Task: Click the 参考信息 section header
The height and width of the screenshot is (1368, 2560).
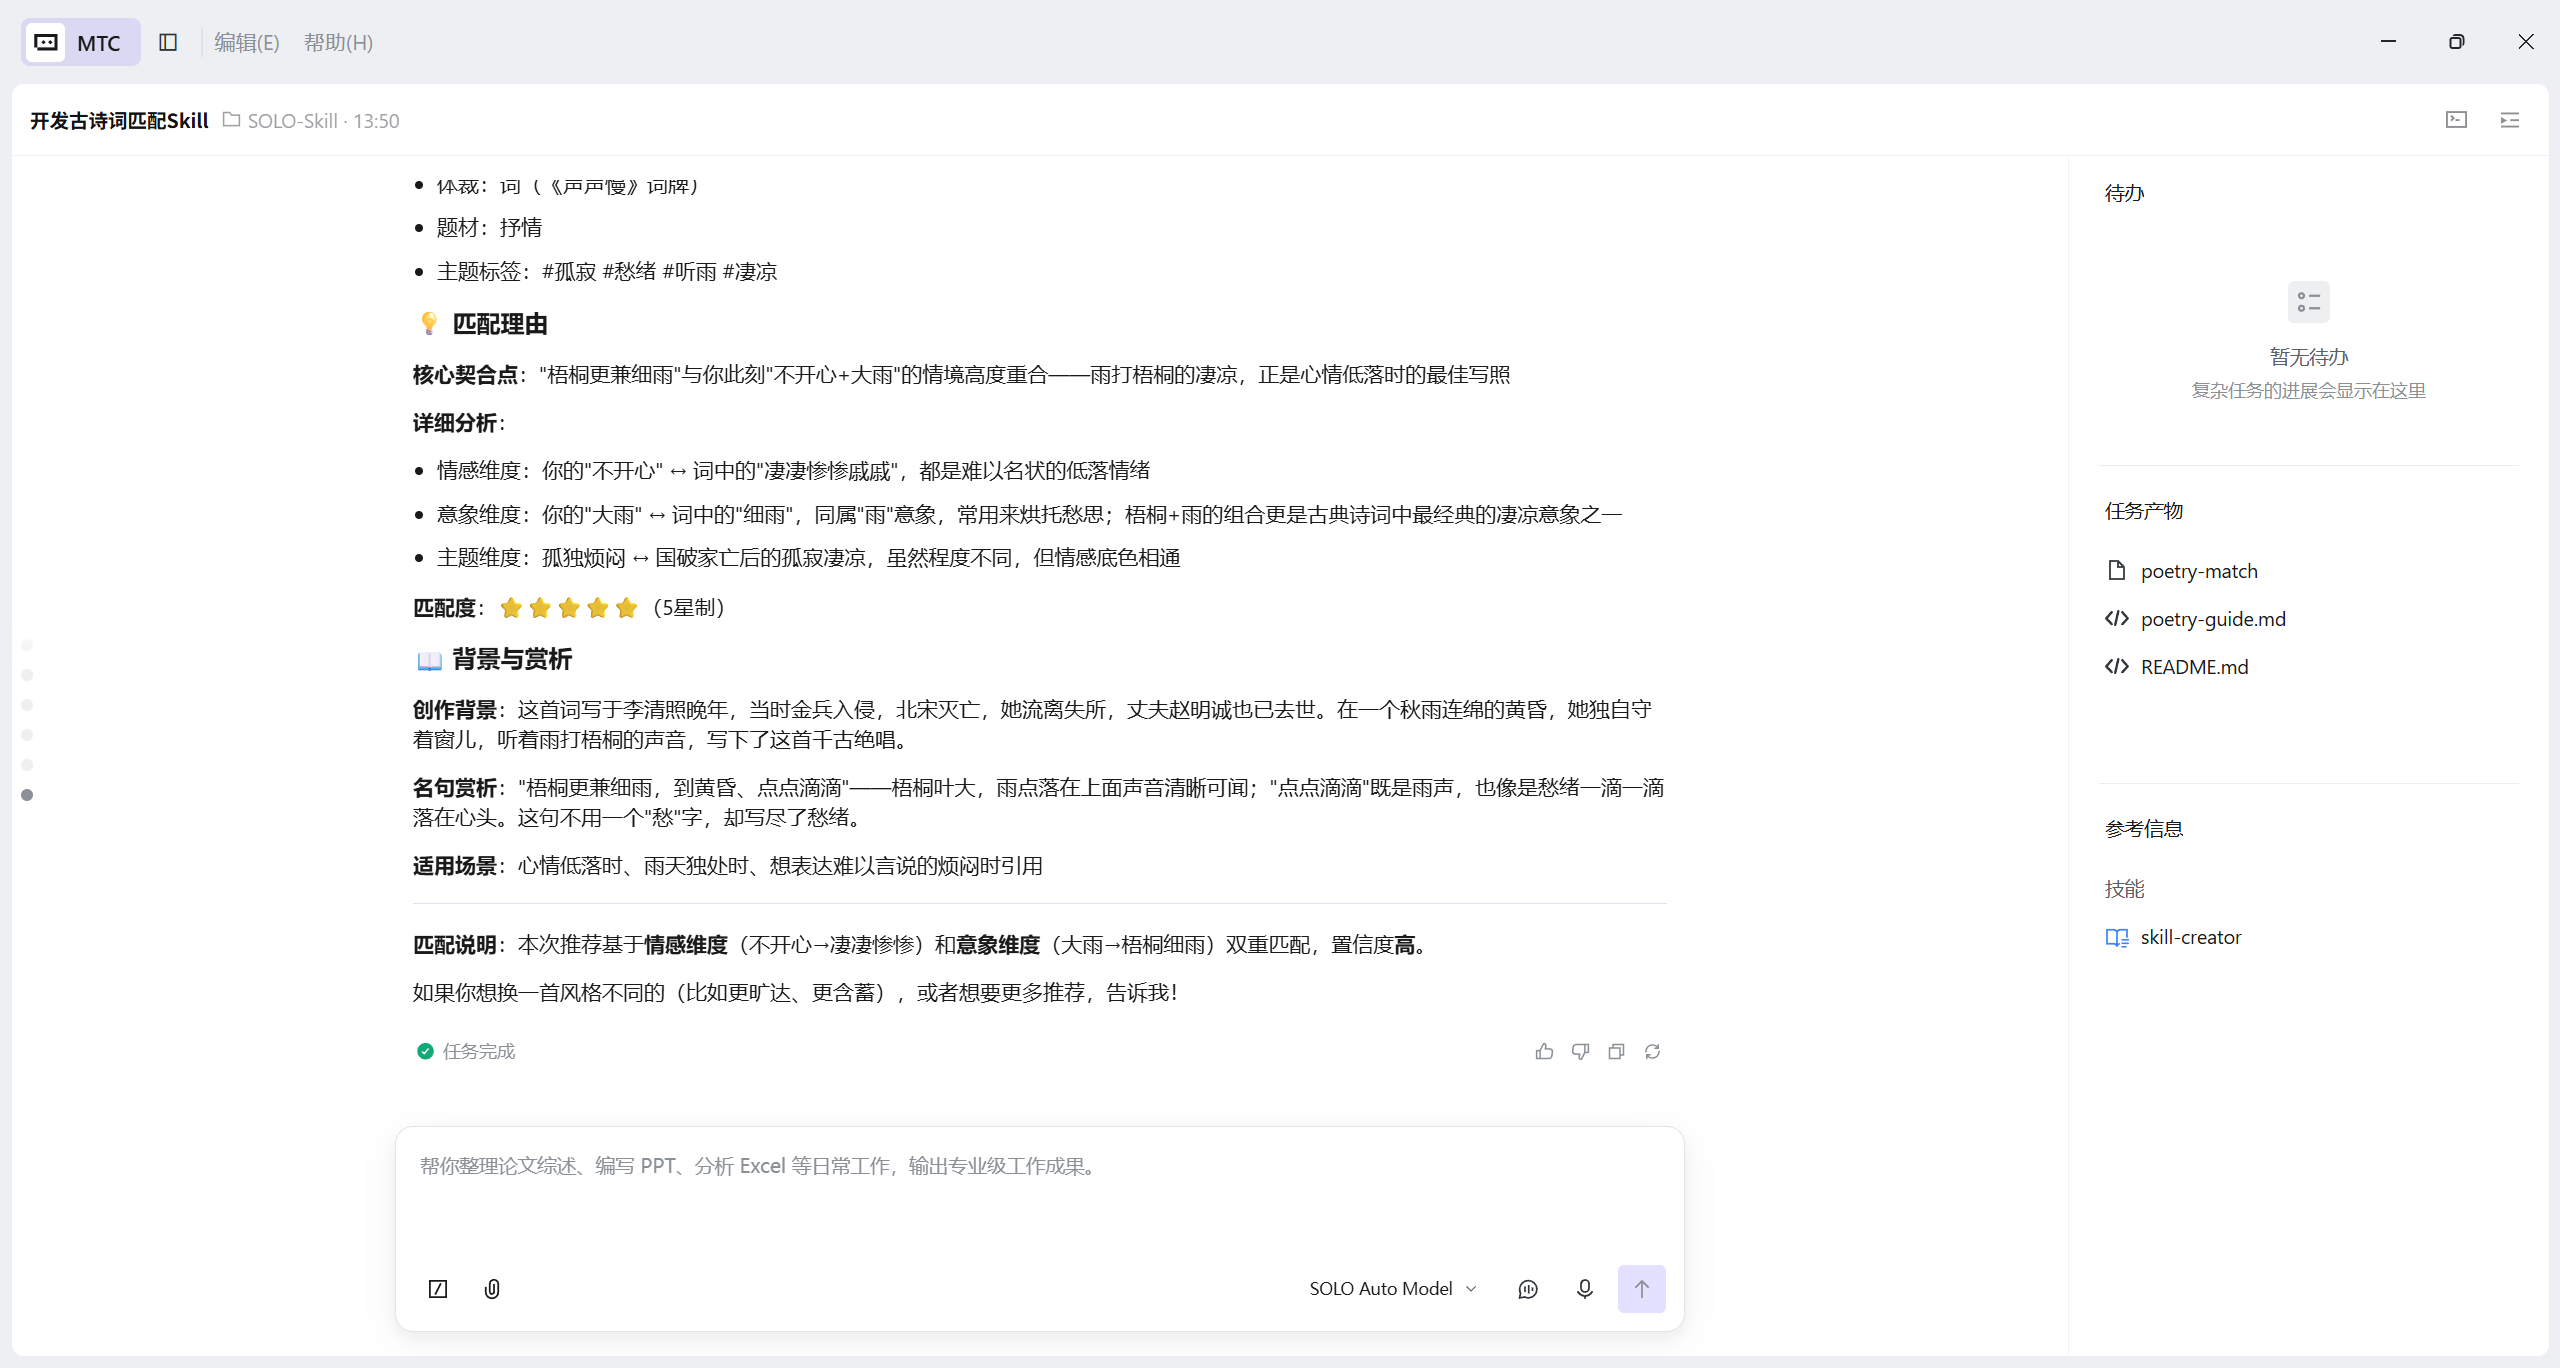Action: click(2144, 829)
